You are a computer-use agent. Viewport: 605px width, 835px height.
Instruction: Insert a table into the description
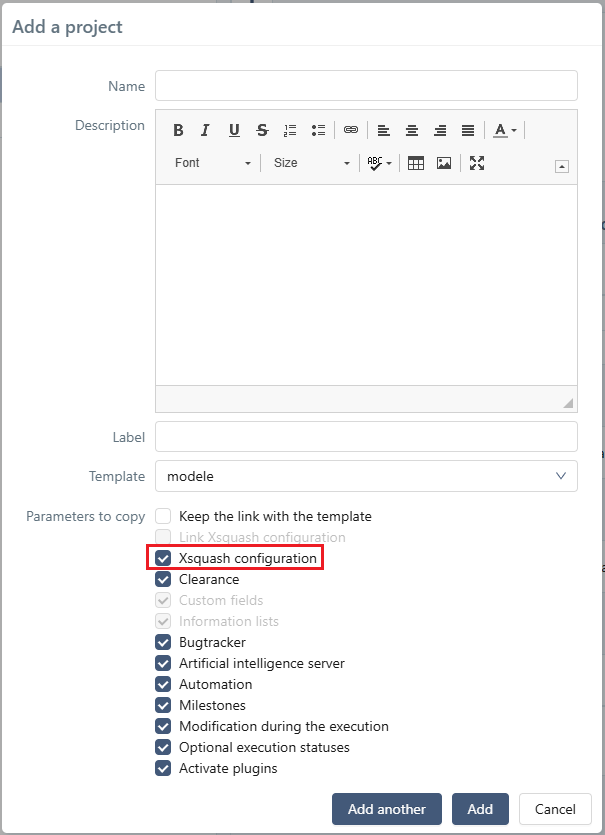click(416, 163)
